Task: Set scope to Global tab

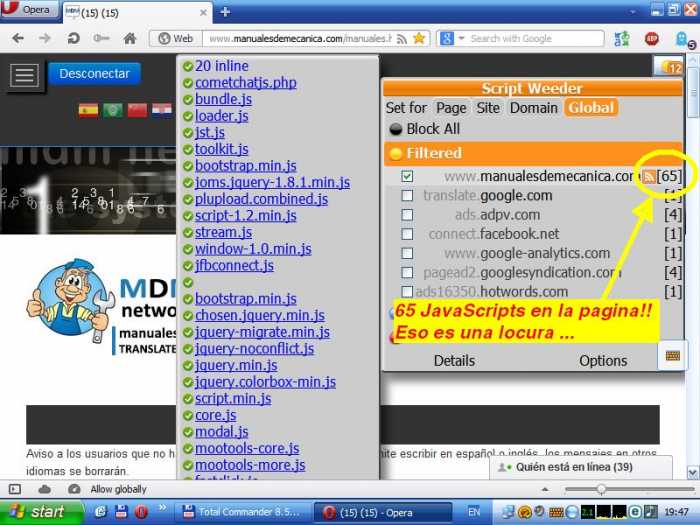Action: point(591,108)
